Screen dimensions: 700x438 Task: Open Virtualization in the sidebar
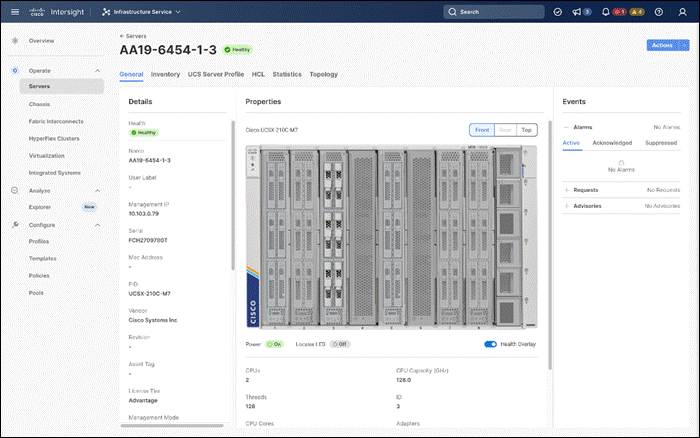click(x=46, y=156)
